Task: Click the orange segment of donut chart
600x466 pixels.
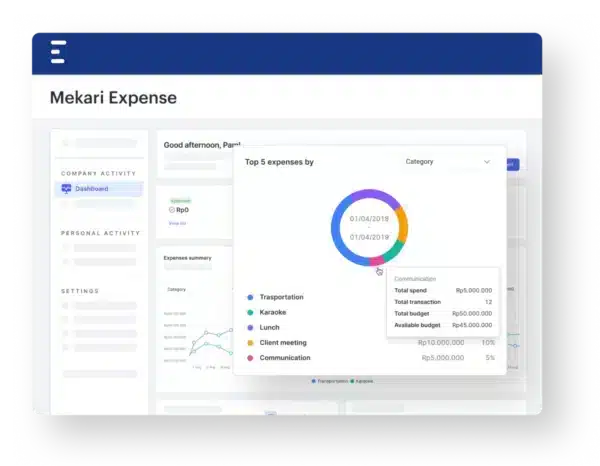Action: pyautogui.click(x=403, y=226)
